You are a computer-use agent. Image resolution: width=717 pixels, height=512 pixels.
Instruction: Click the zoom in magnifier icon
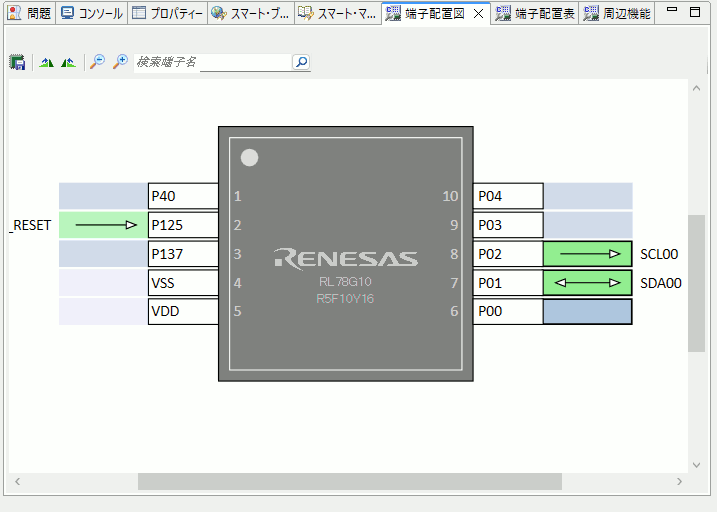pyautogui.click(x=120, y=62)
